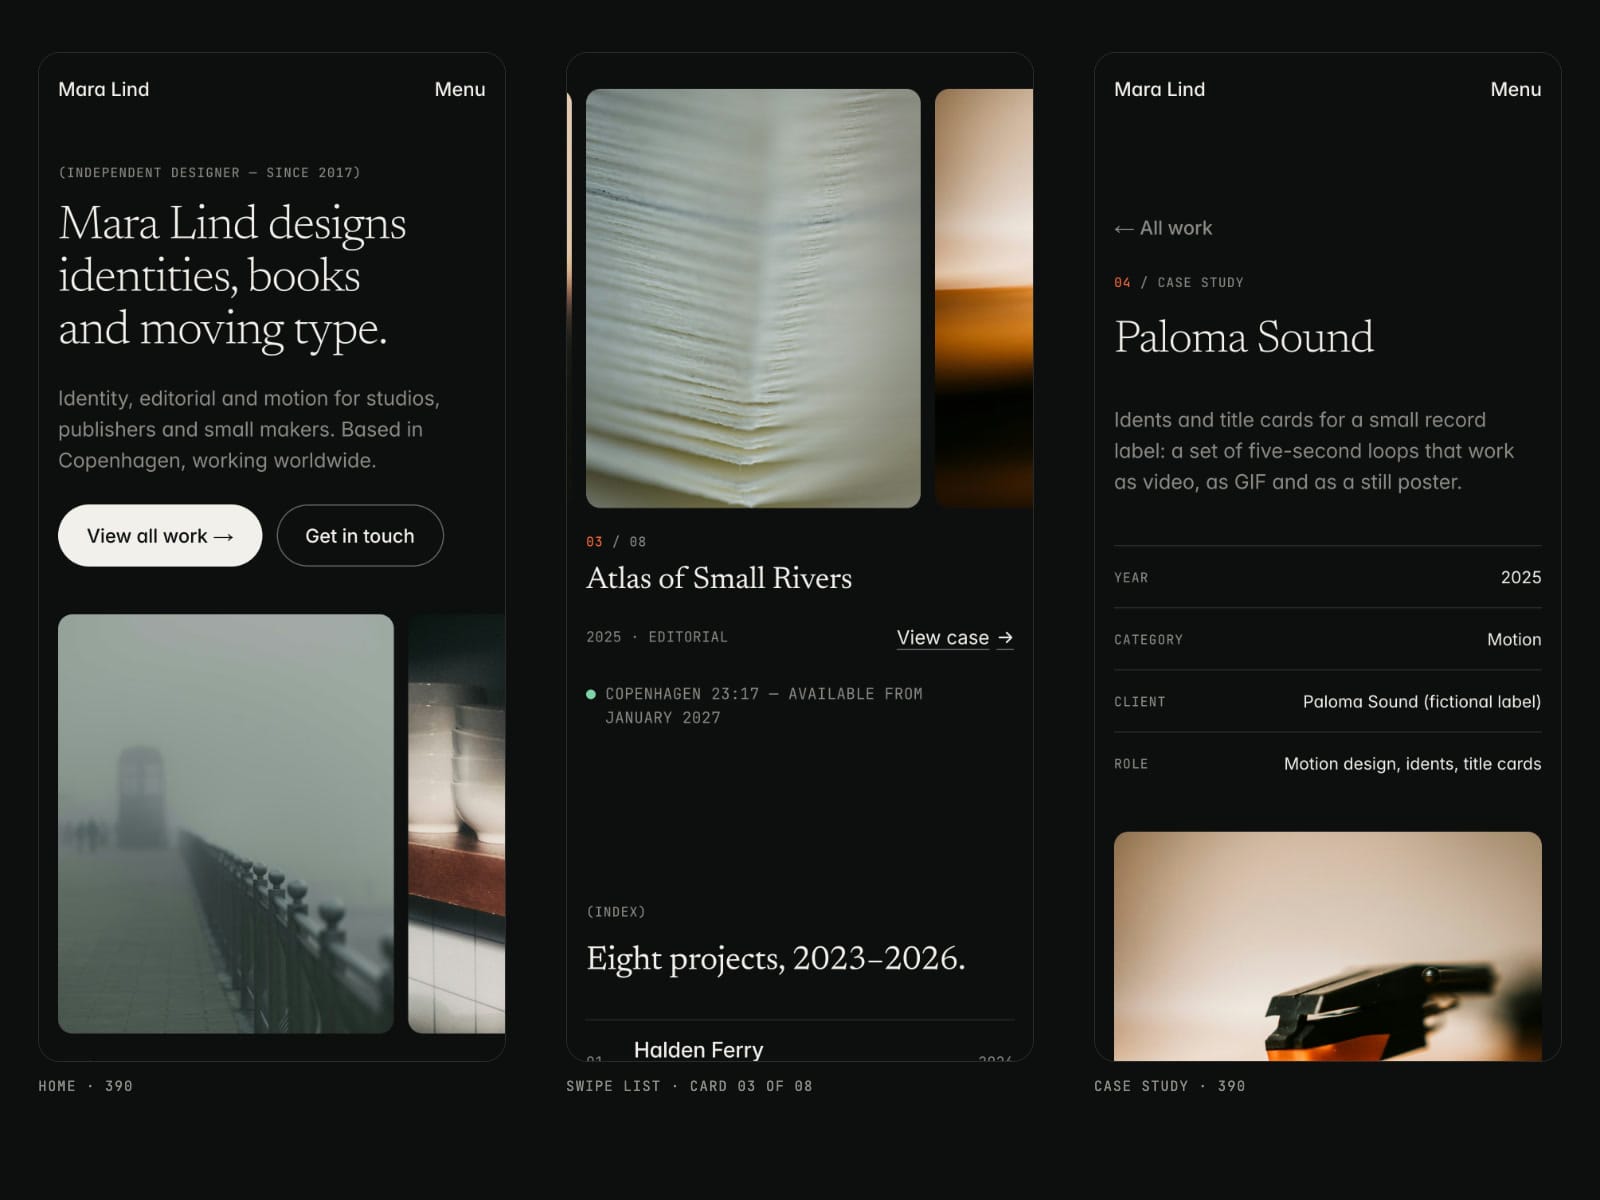Viewport: 1600px width, 1200px height.
Task: Click Eight projects, 2023–2026 heading
Action: 776,958
